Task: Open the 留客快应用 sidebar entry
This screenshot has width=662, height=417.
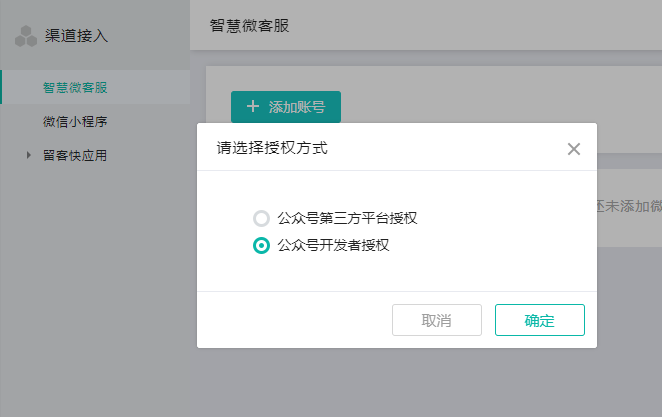Action: [x=74, y=155]
